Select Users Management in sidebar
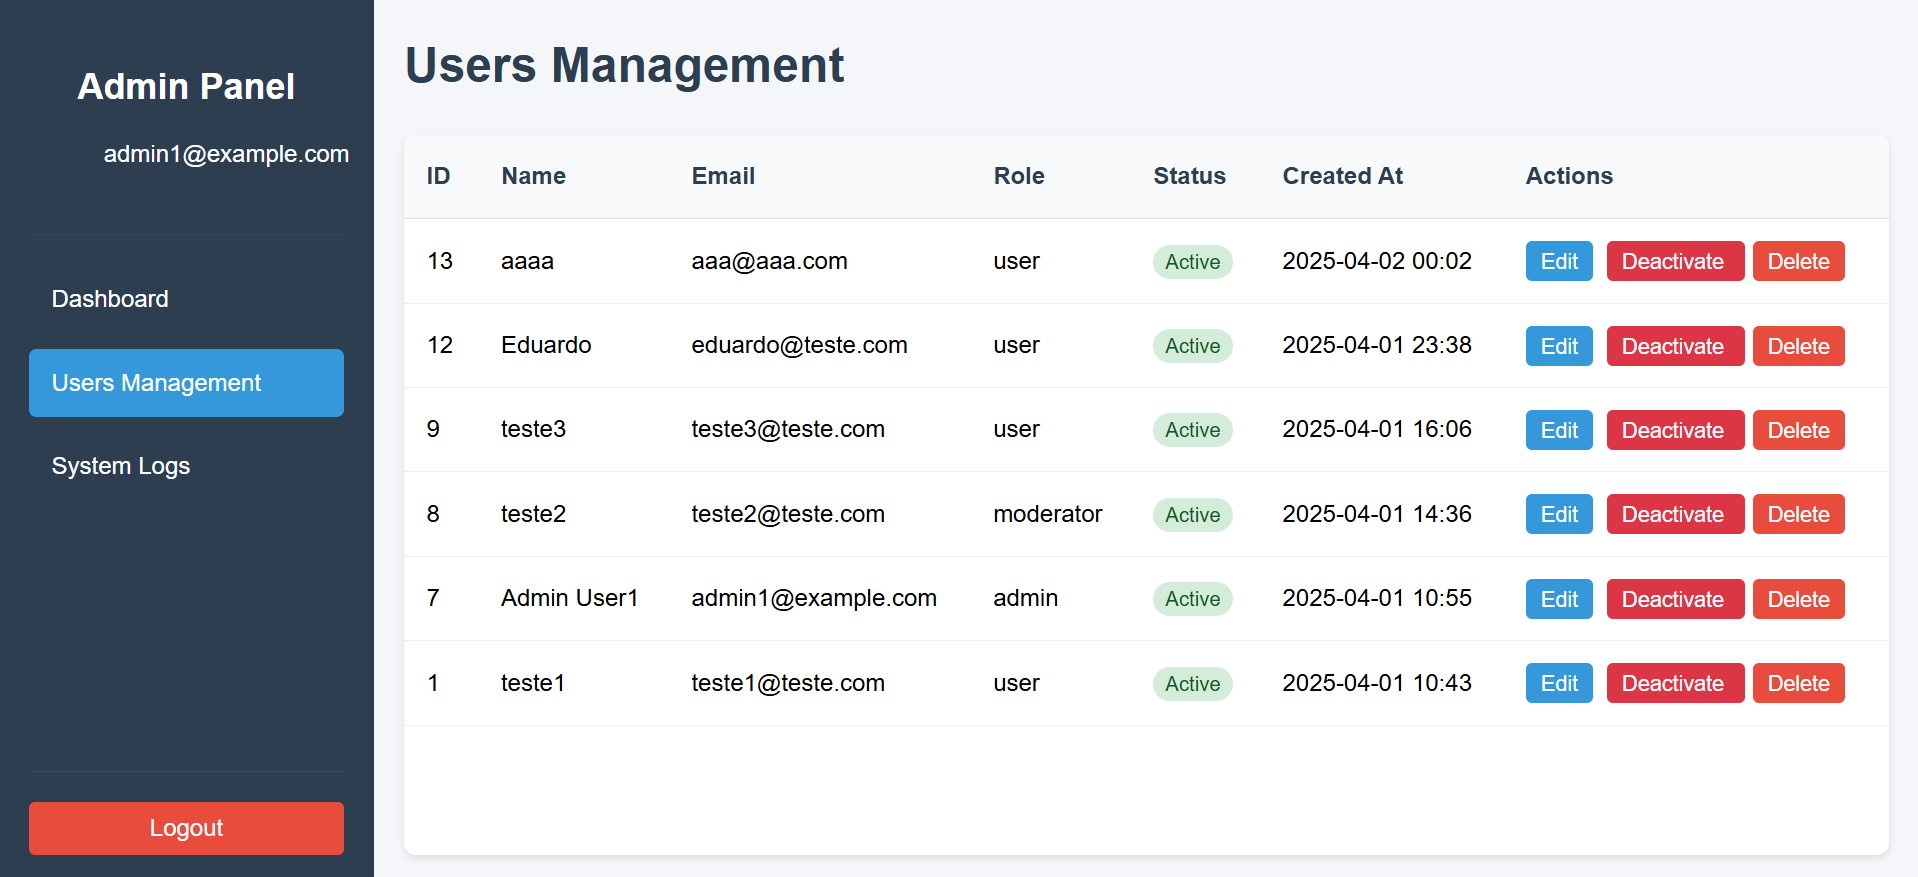Image resolution: width=1918 pixels, height=877 pixels. coord(186,383)
